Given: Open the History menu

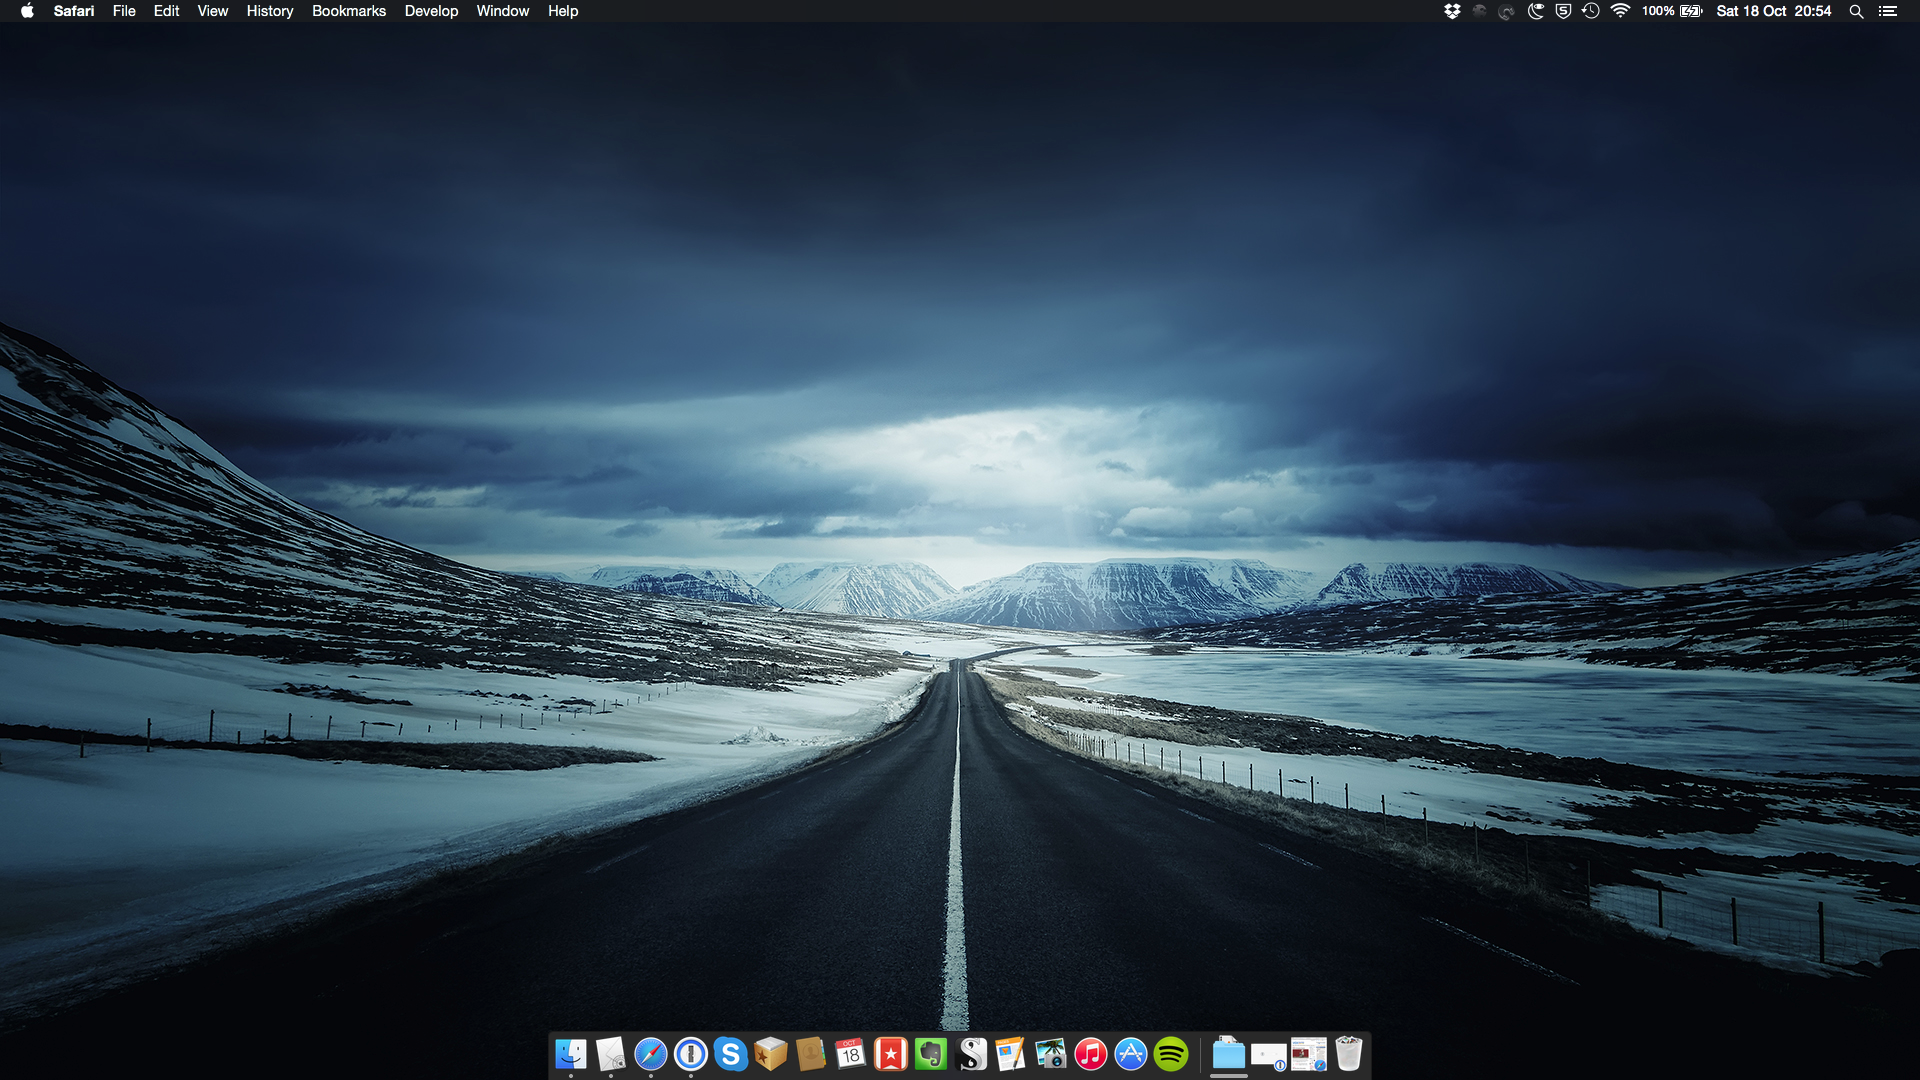Looking at the screenshot, I should 270,11.
